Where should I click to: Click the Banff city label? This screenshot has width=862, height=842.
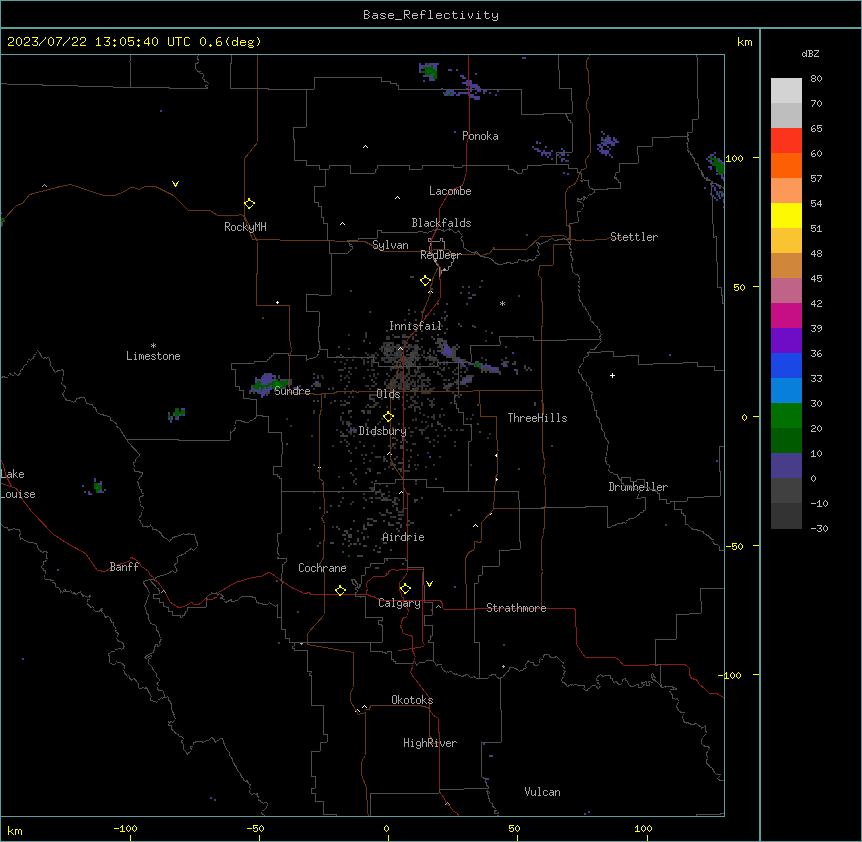click(124, 567)
